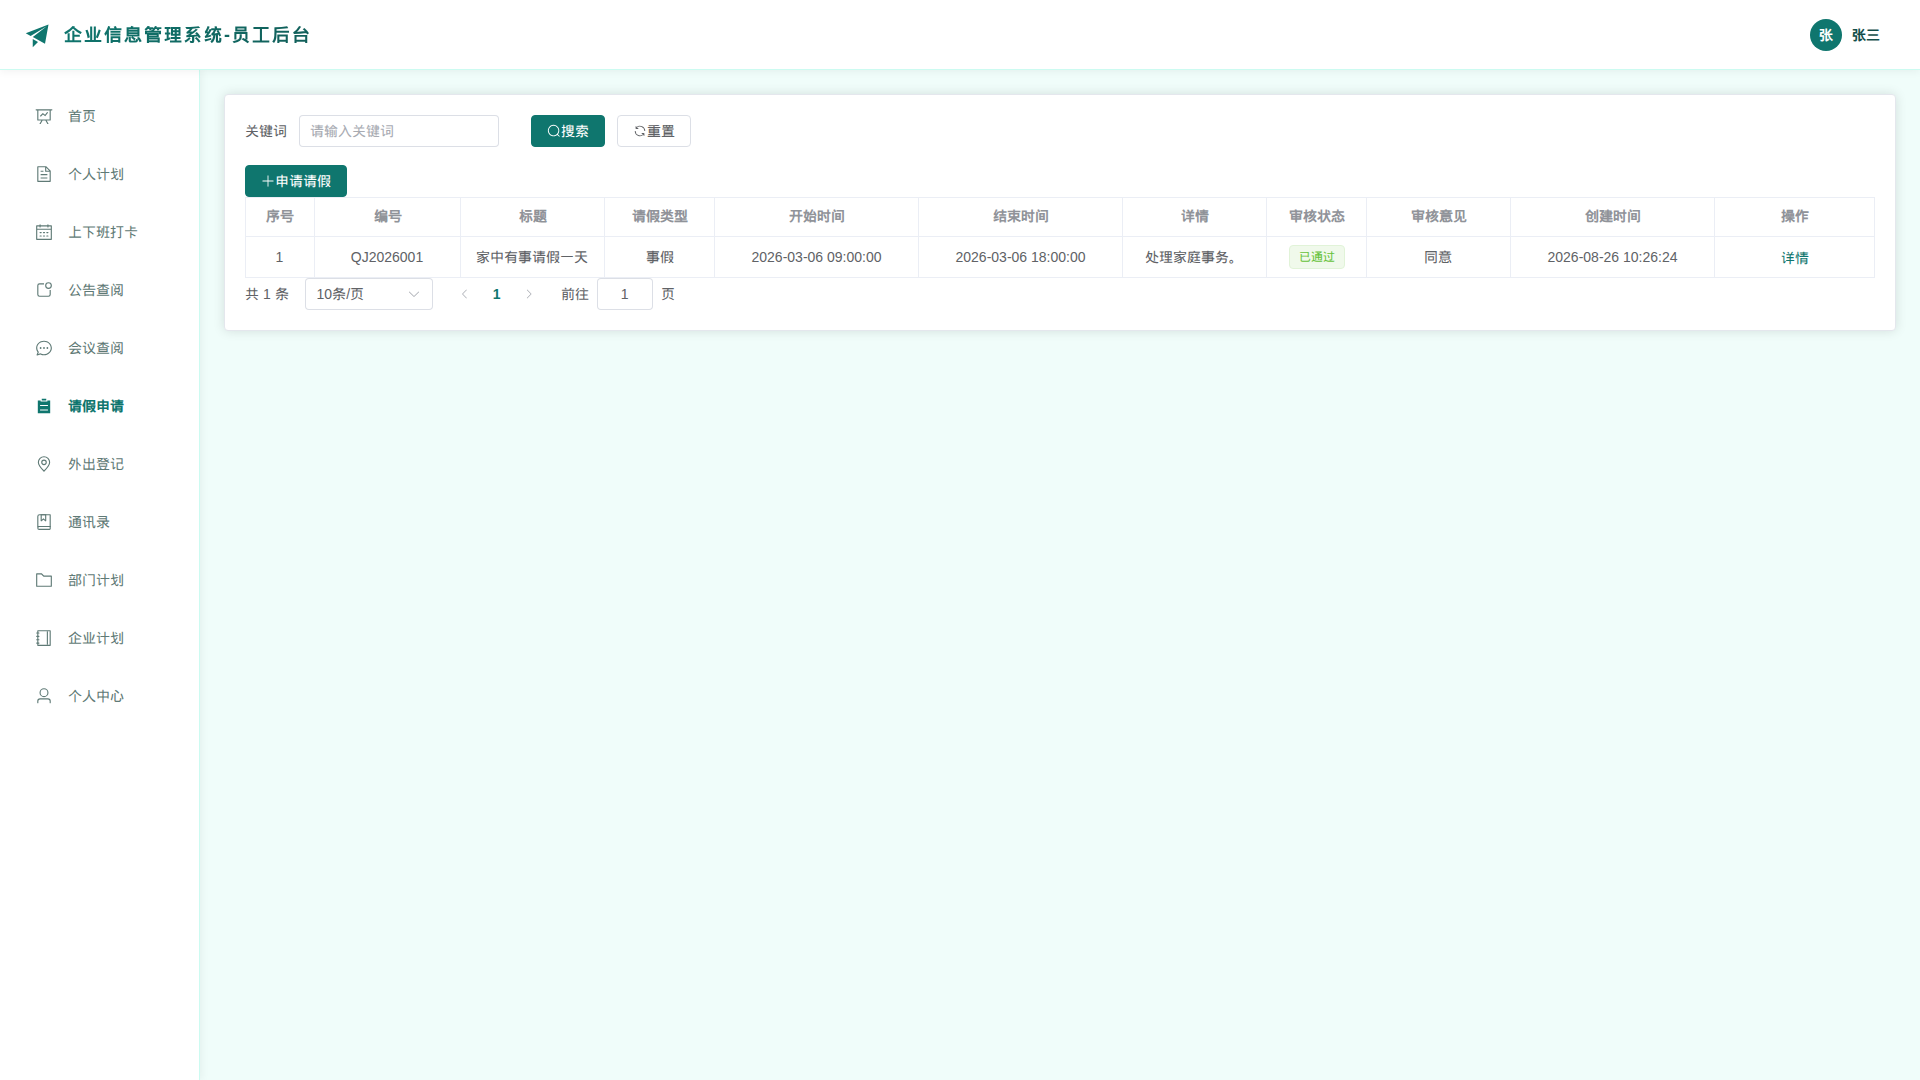Open 上下班打卡 menu item
This screenshot has height=1080, width=1920.
pos(100,232)
